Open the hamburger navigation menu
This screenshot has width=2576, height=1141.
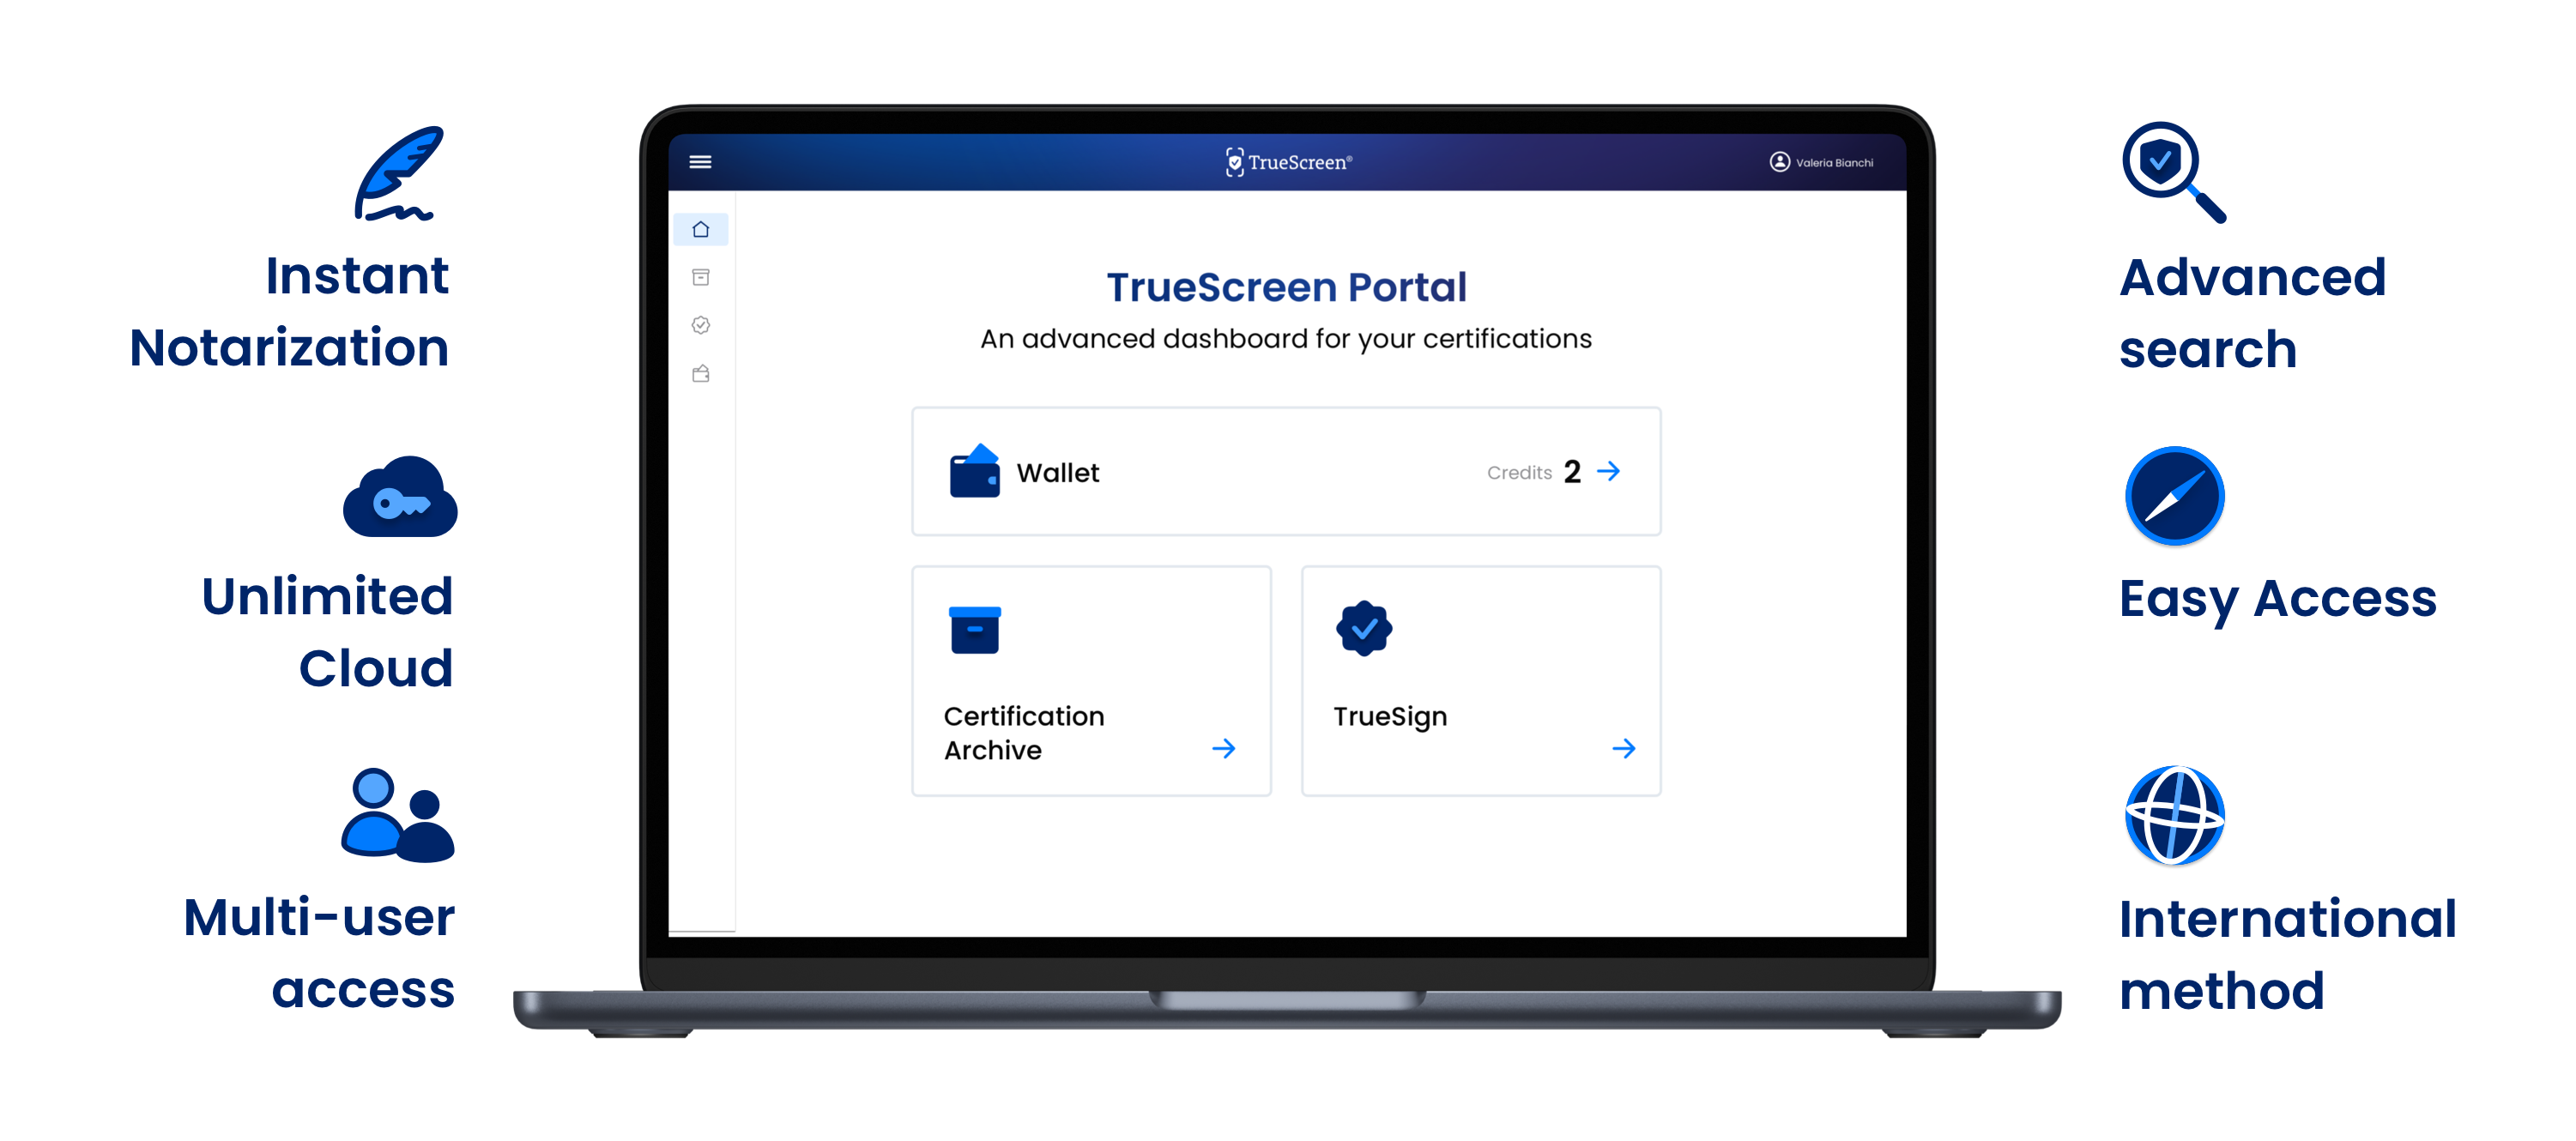700,161
